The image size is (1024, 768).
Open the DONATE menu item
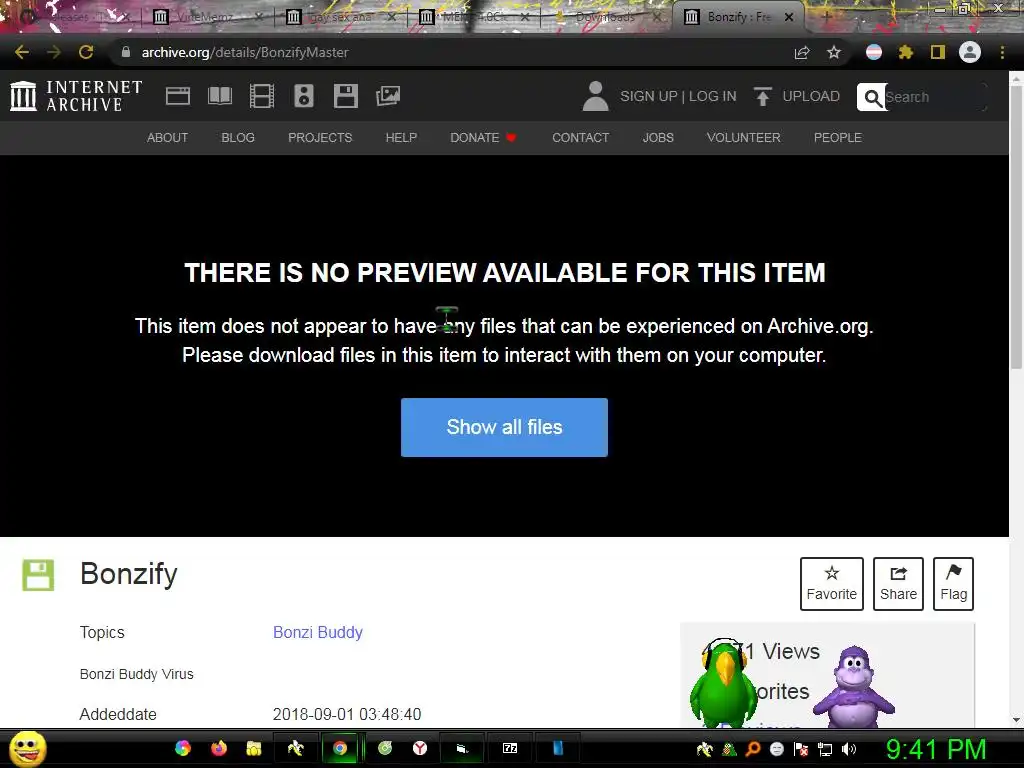tap(483, 138)
